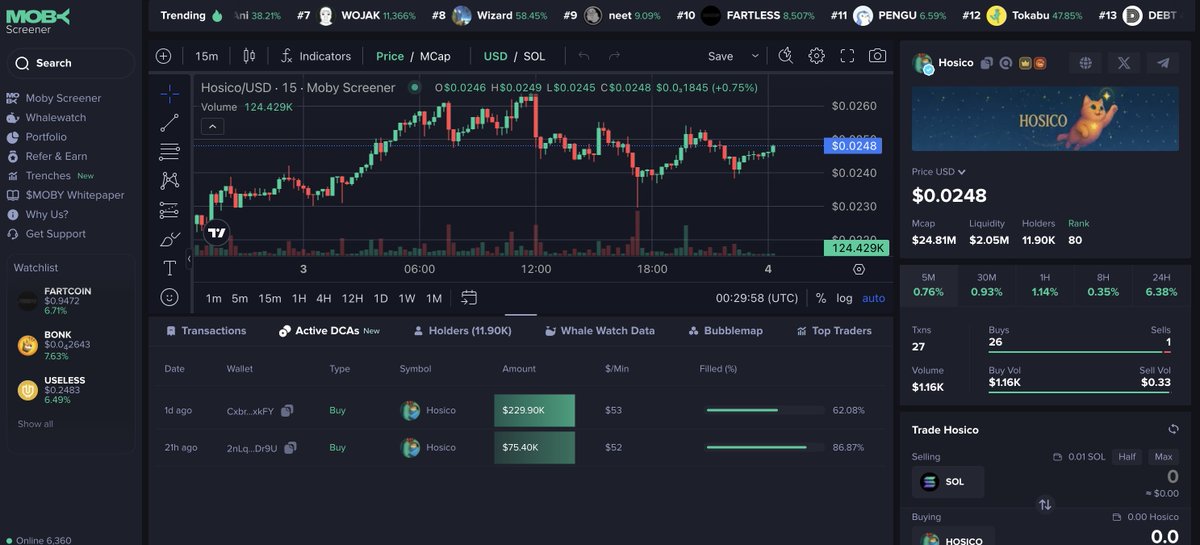
Task: Open the Active DCAs tab
Action: 329,331
